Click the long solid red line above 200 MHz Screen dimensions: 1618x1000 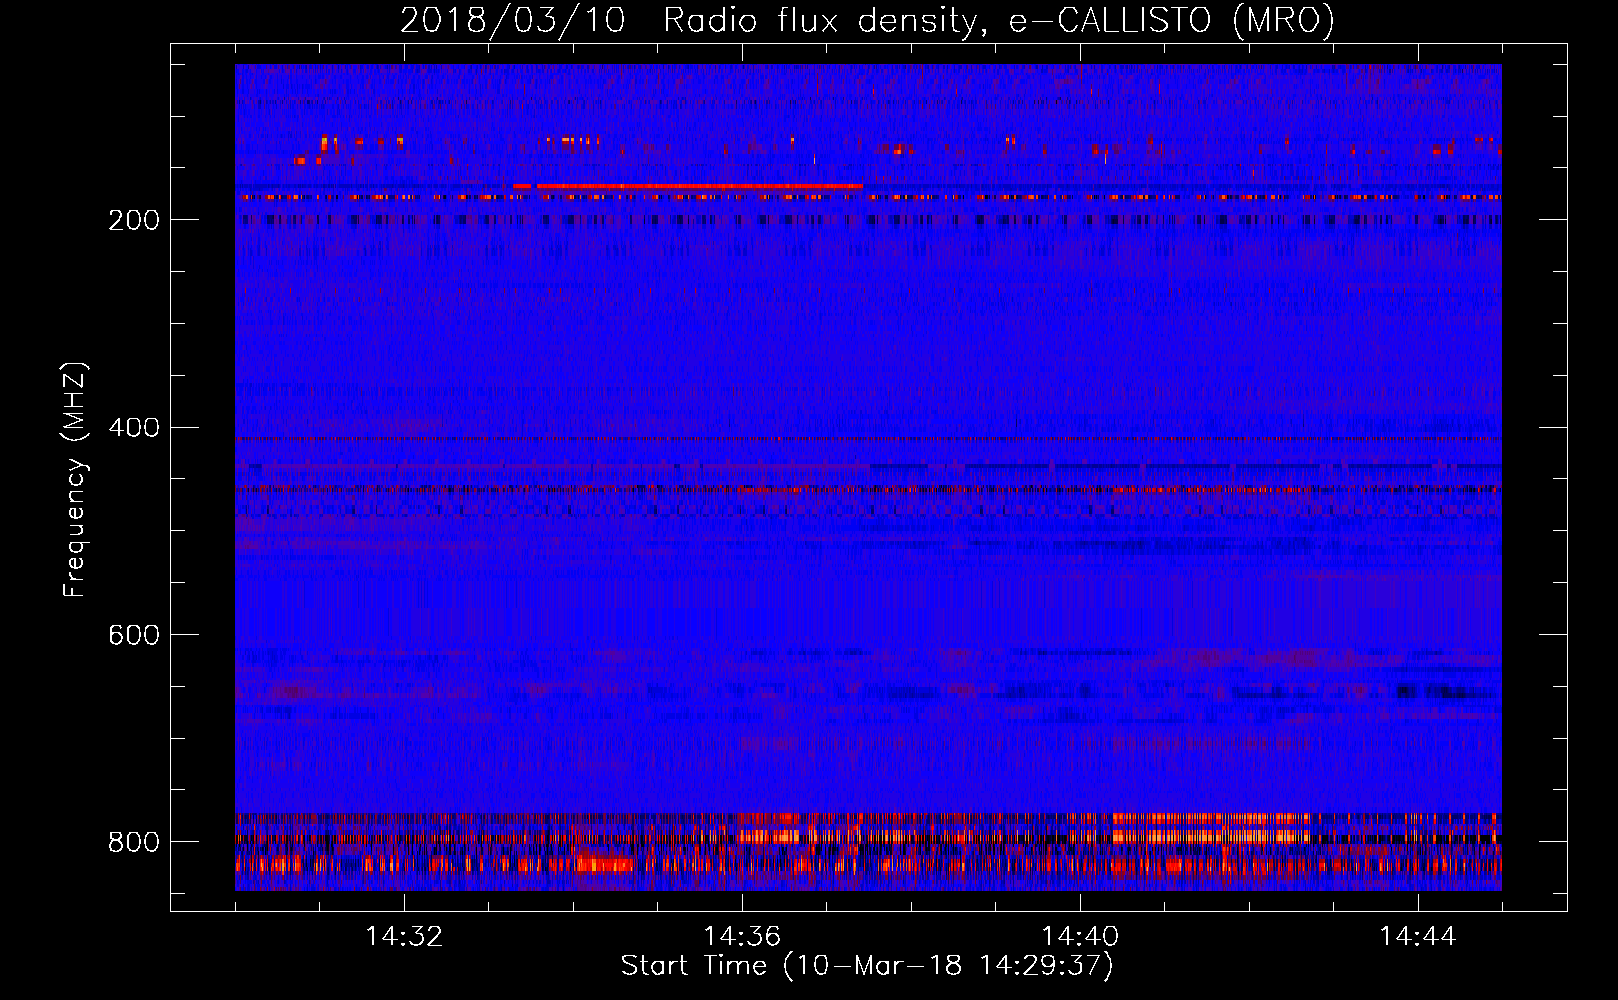[x=699, y=186]
